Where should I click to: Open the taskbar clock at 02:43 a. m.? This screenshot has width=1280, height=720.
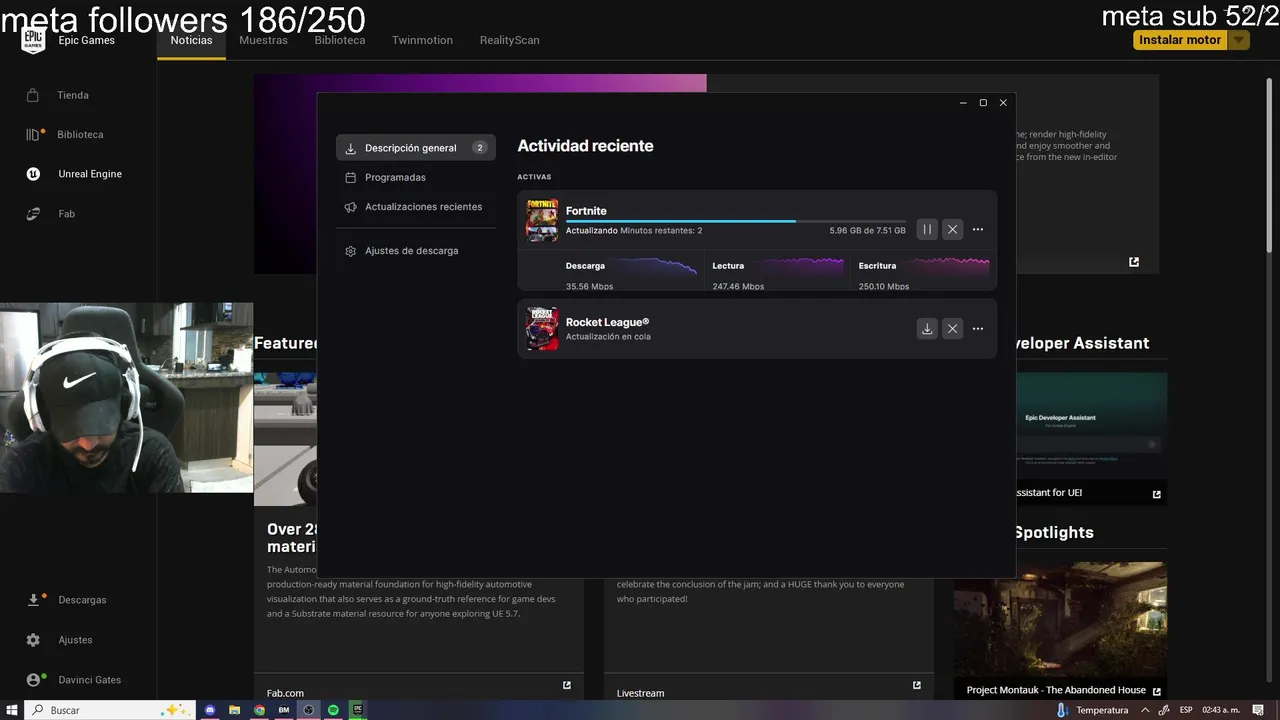point(1221,710)
